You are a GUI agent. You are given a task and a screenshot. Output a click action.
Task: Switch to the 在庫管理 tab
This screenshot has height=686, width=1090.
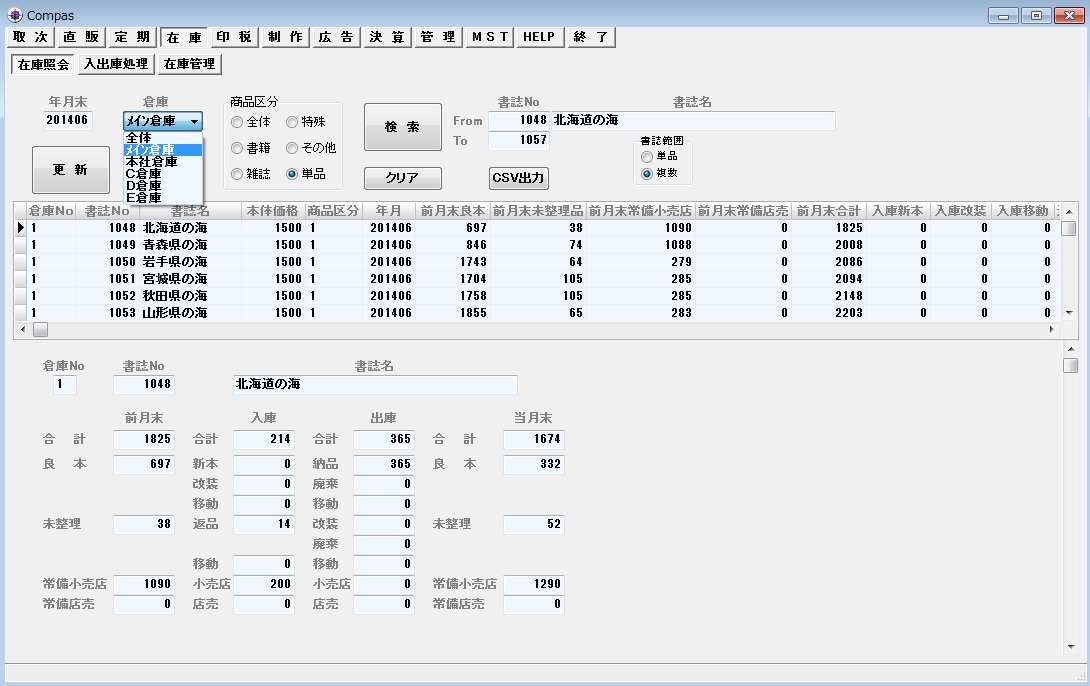(x=189, y=64)
